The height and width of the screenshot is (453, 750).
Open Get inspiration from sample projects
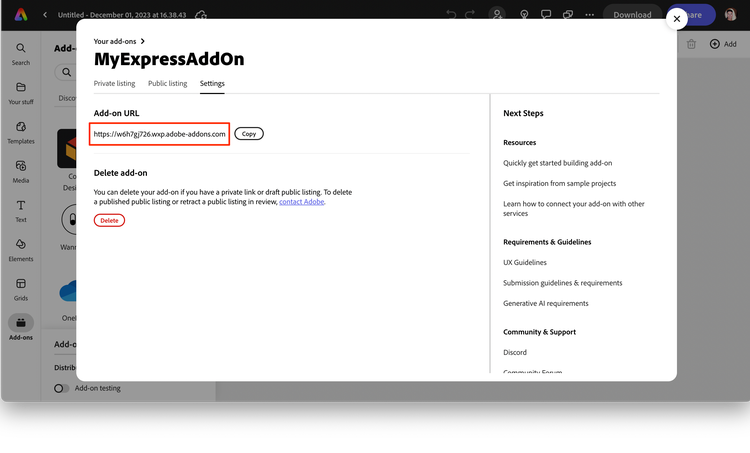[x=559, y=183]
